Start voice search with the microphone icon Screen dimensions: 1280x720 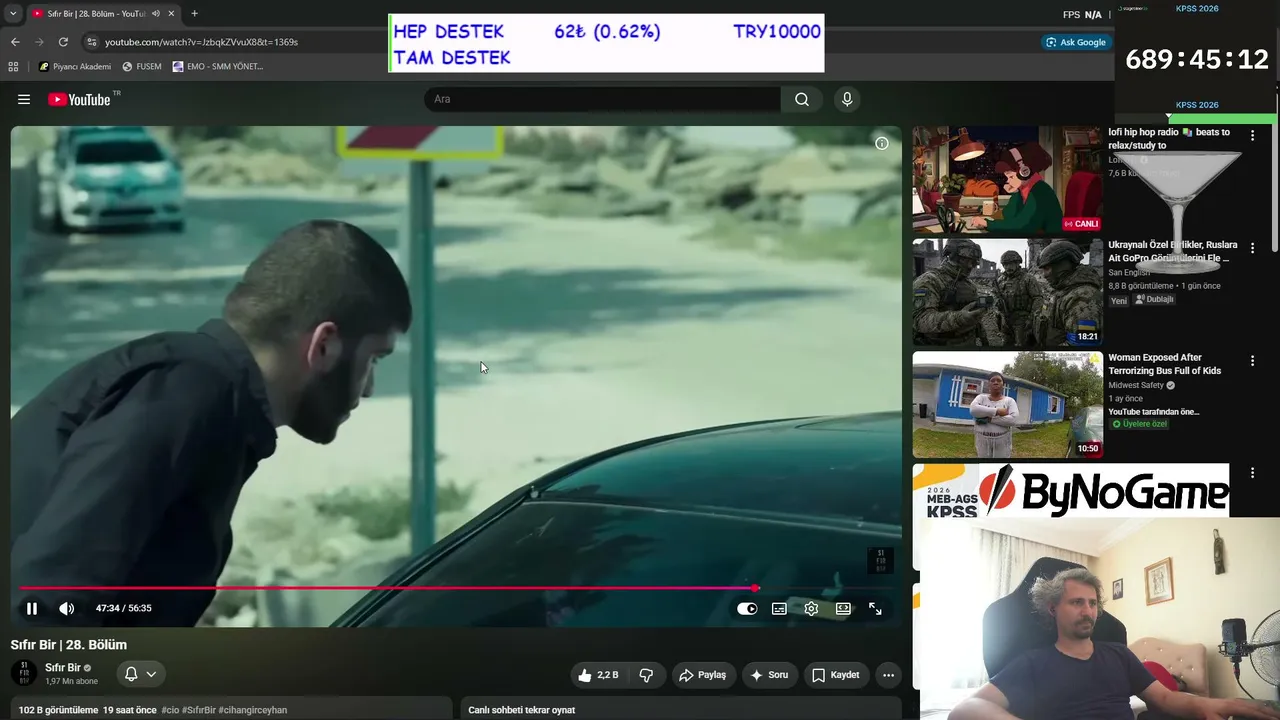[847, 99]
